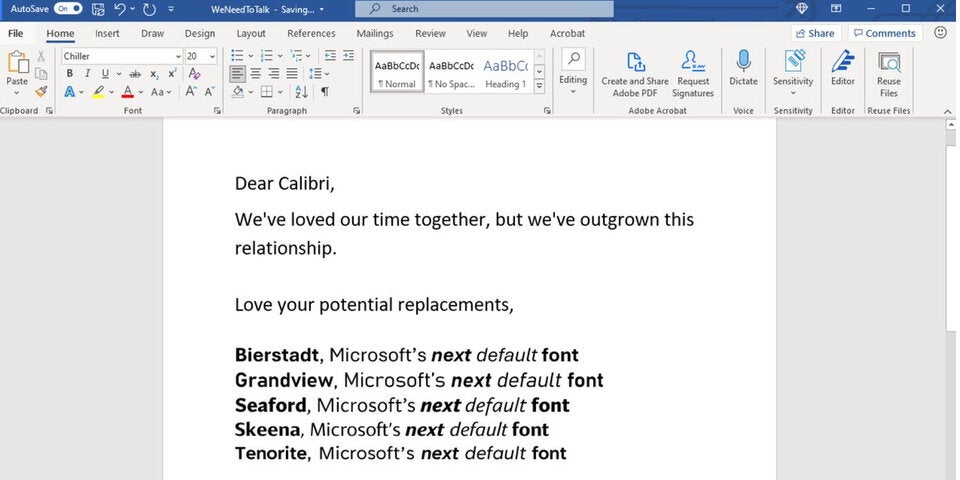Apply superscript formatting
The height and width of the screenshot is (480, 960).
[173, 73]
